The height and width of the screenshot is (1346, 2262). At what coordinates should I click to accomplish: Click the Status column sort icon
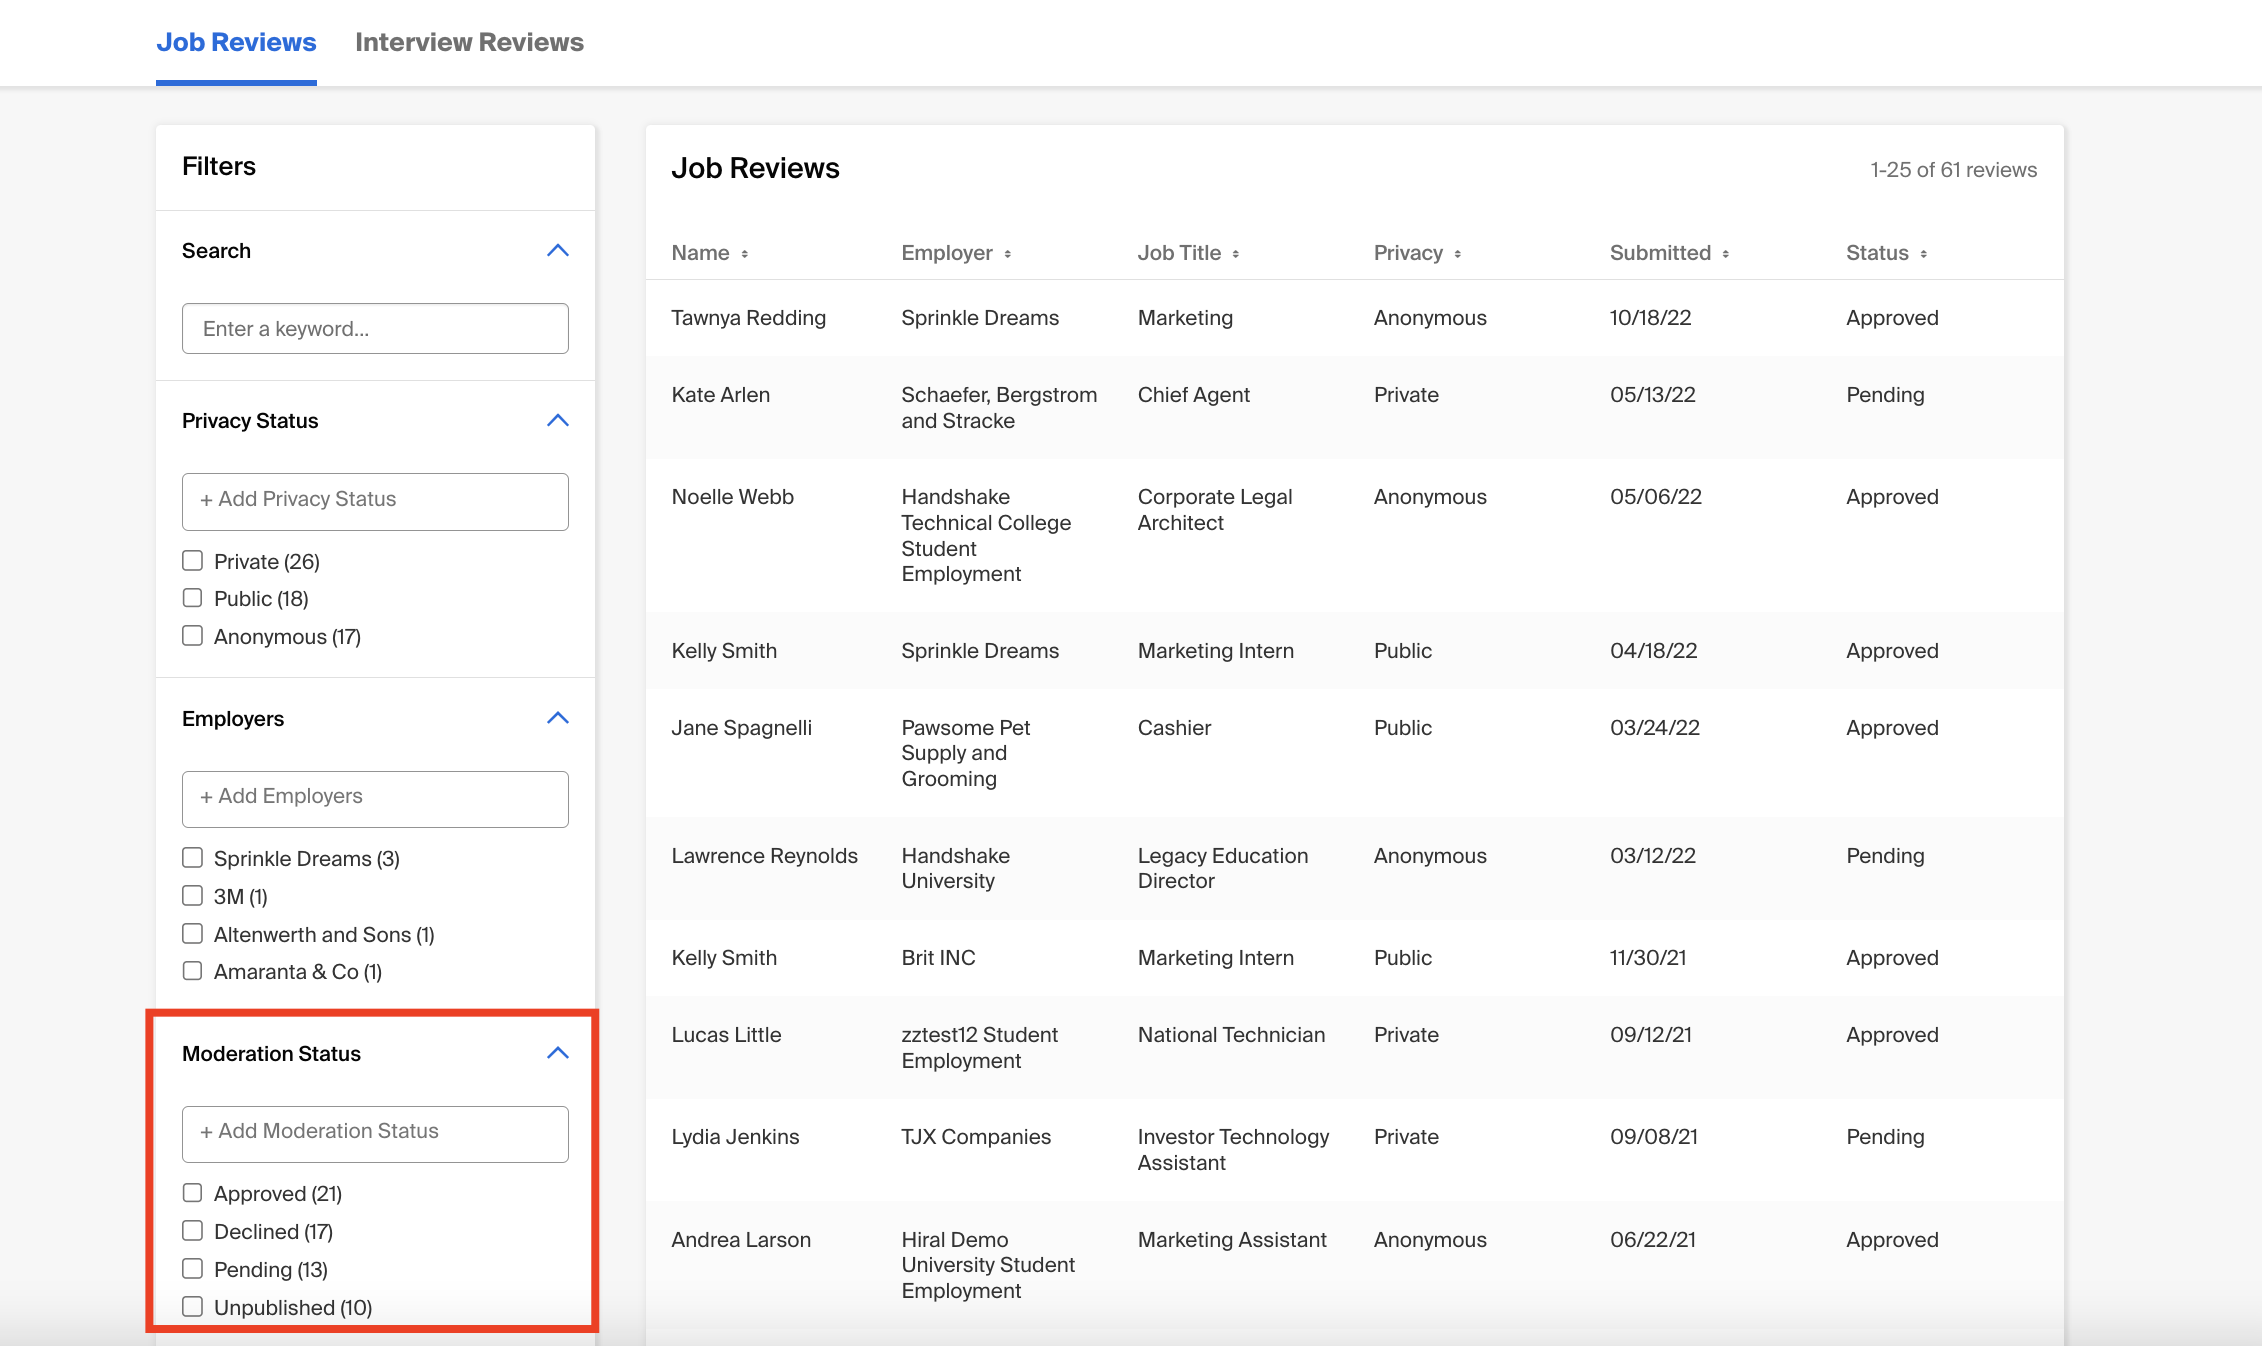pyautogui.click(x=1923, y=254)
